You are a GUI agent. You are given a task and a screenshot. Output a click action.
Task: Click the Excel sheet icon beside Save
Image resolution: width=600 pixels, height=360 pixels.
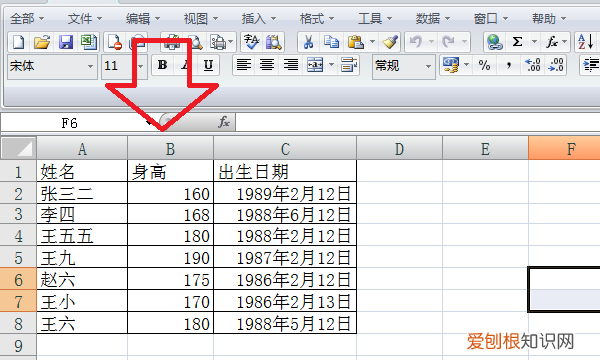coord(88,42)
